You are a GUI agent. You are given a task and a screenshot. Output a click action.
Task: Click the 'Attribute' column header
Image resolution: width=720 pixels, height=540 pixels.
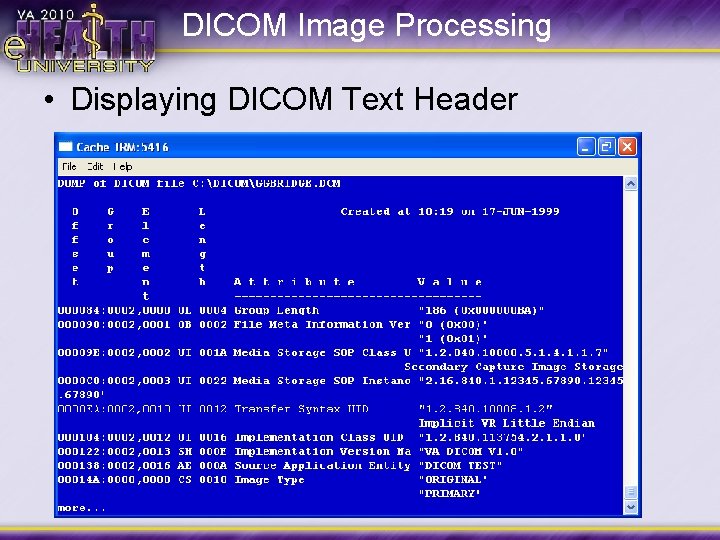pyautogui.click(x=294, y=282)
